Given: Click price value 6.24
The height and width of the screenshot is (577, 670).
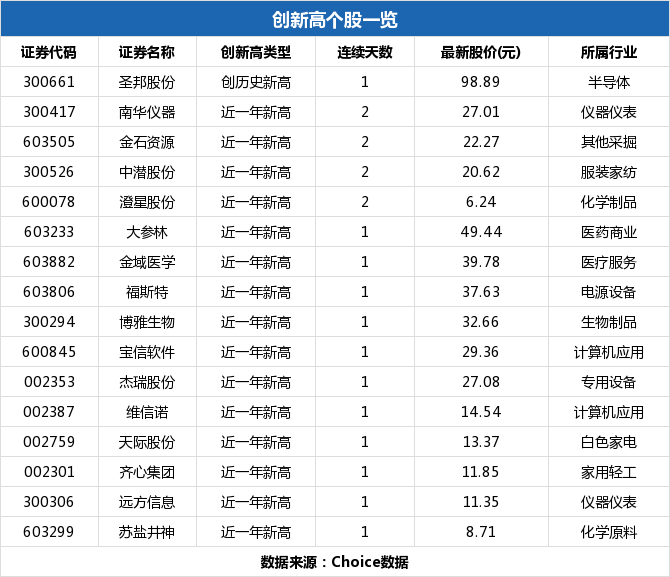Looking at the screenshot, I should (x=481, y=202).
